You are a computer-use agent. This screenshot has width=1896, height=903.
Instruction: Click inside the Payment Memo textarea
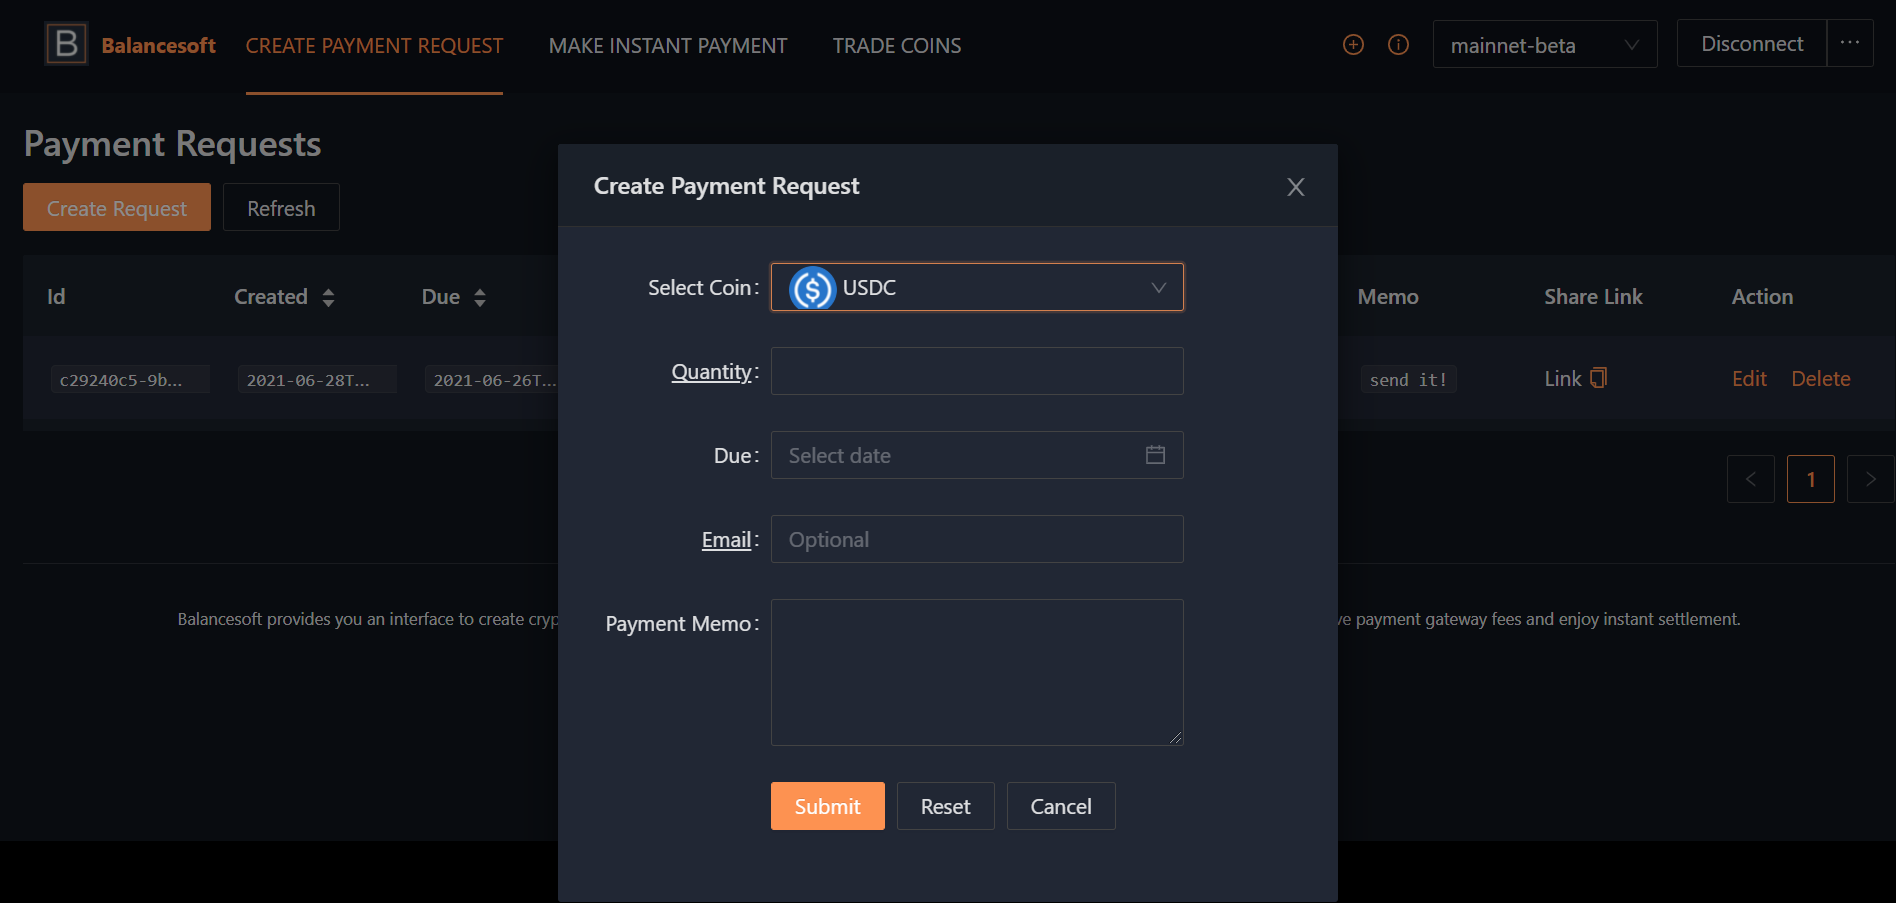coord(977,672)
